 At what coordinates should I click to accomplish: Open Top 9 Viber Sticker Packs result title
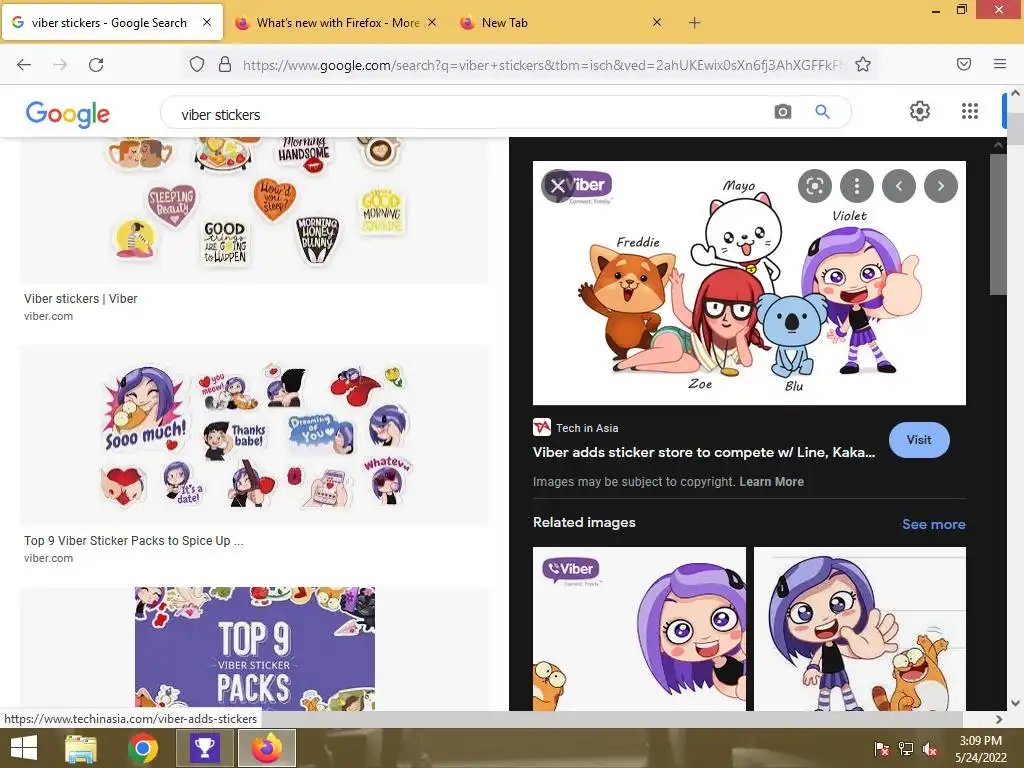pyautogui.click(x=133, y=541)
